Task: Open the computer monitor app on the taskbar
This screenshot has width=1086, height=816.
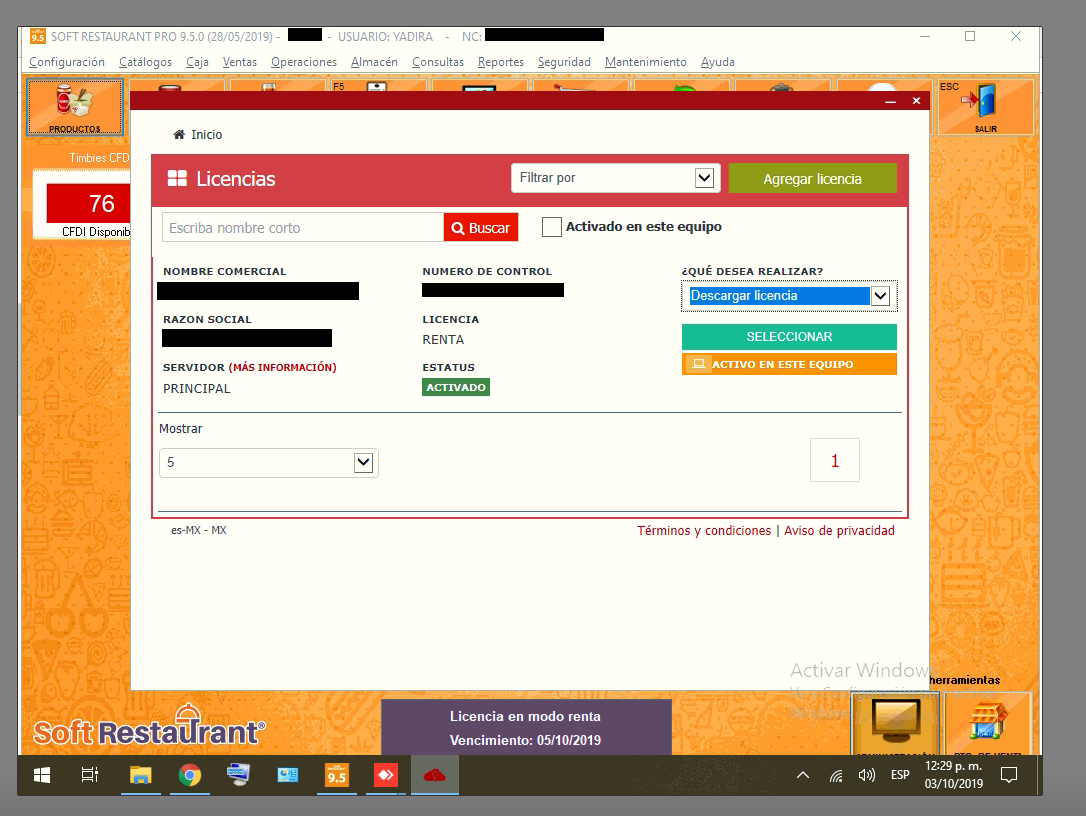Action: pos(239,775)
